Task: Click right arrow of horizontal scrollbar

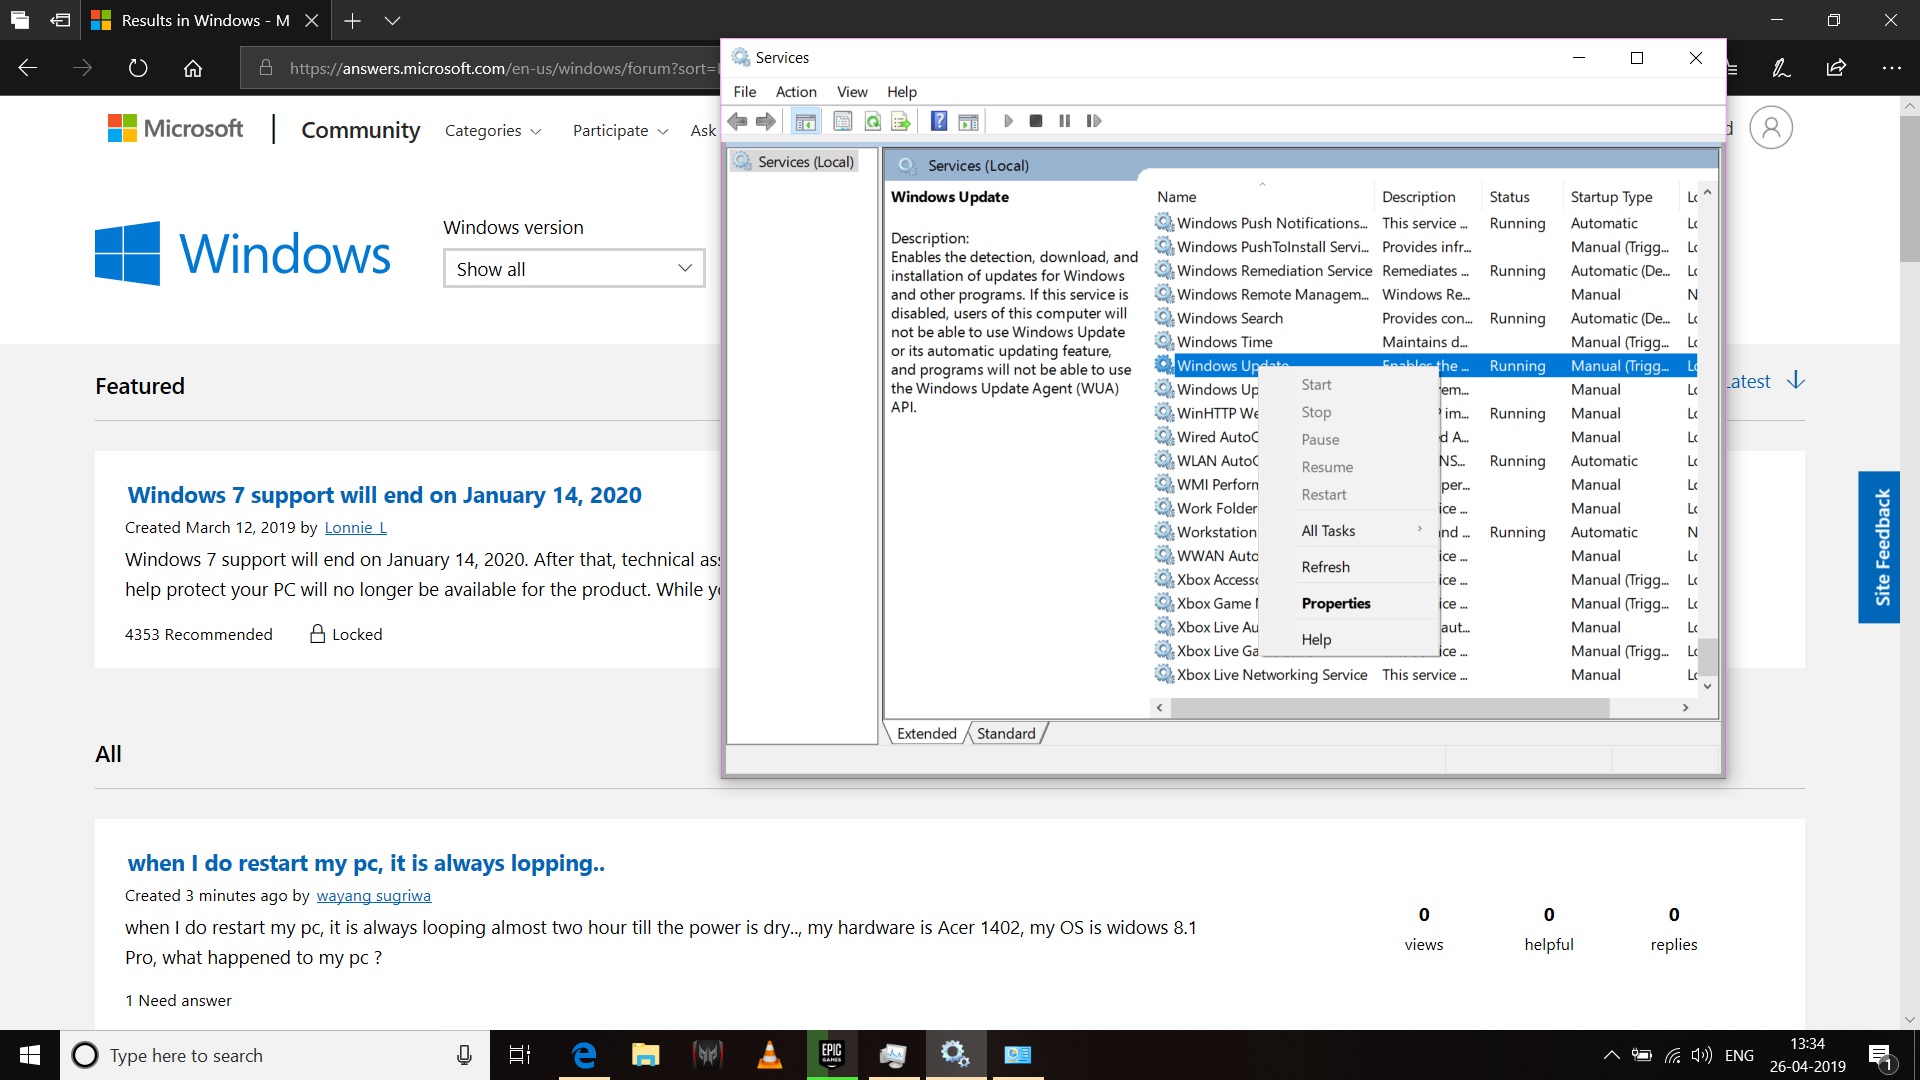Action: (x=1685, y=707)
